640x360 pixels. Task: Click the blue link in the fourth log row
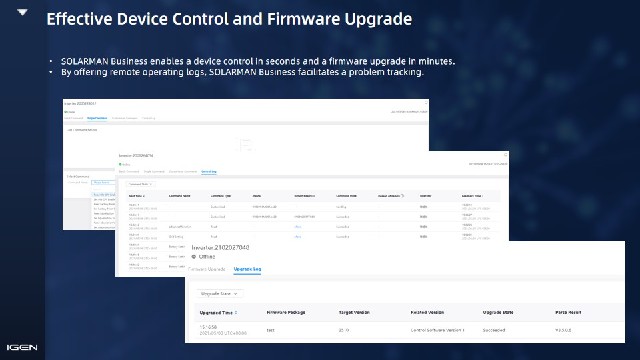298,236
